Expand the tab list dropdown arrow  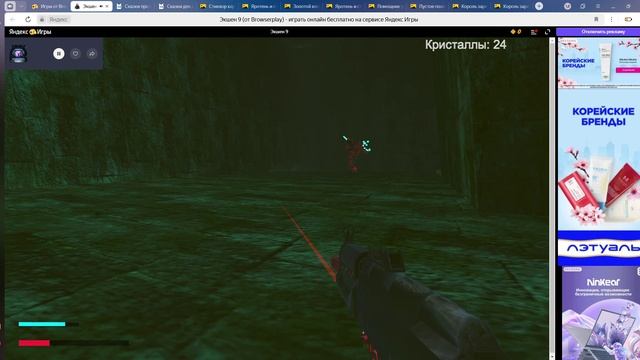[x=22, y=6]
